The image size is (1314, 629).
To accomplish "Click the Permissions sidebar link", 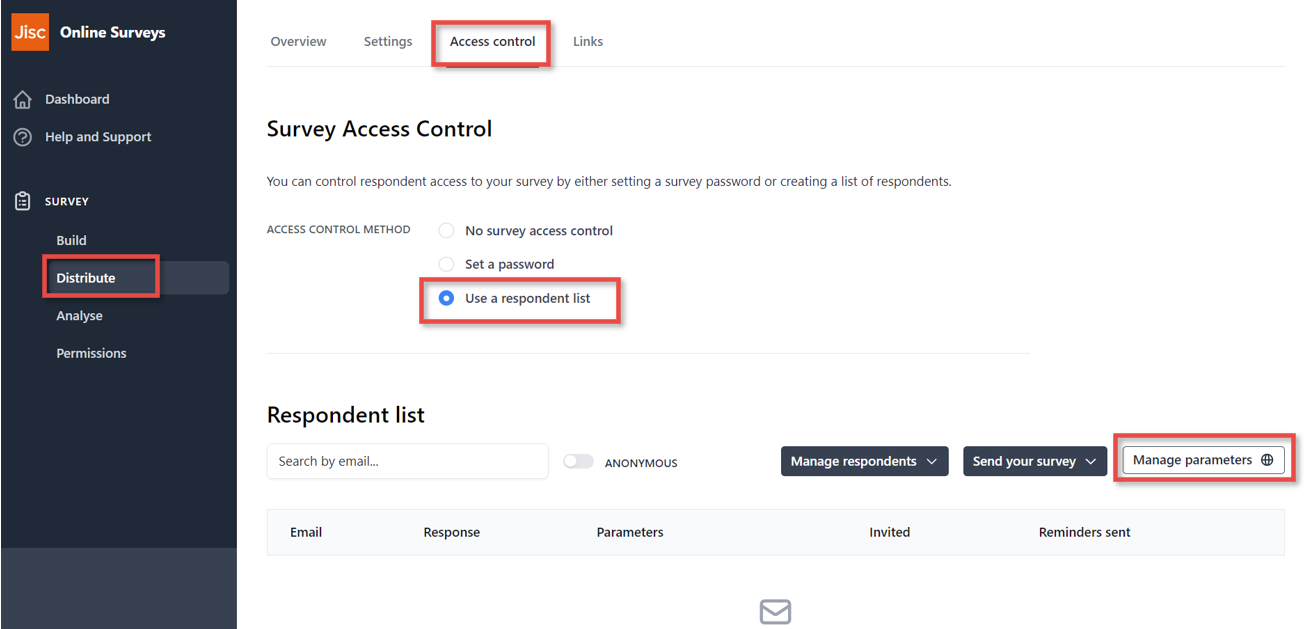I will 91,353.
